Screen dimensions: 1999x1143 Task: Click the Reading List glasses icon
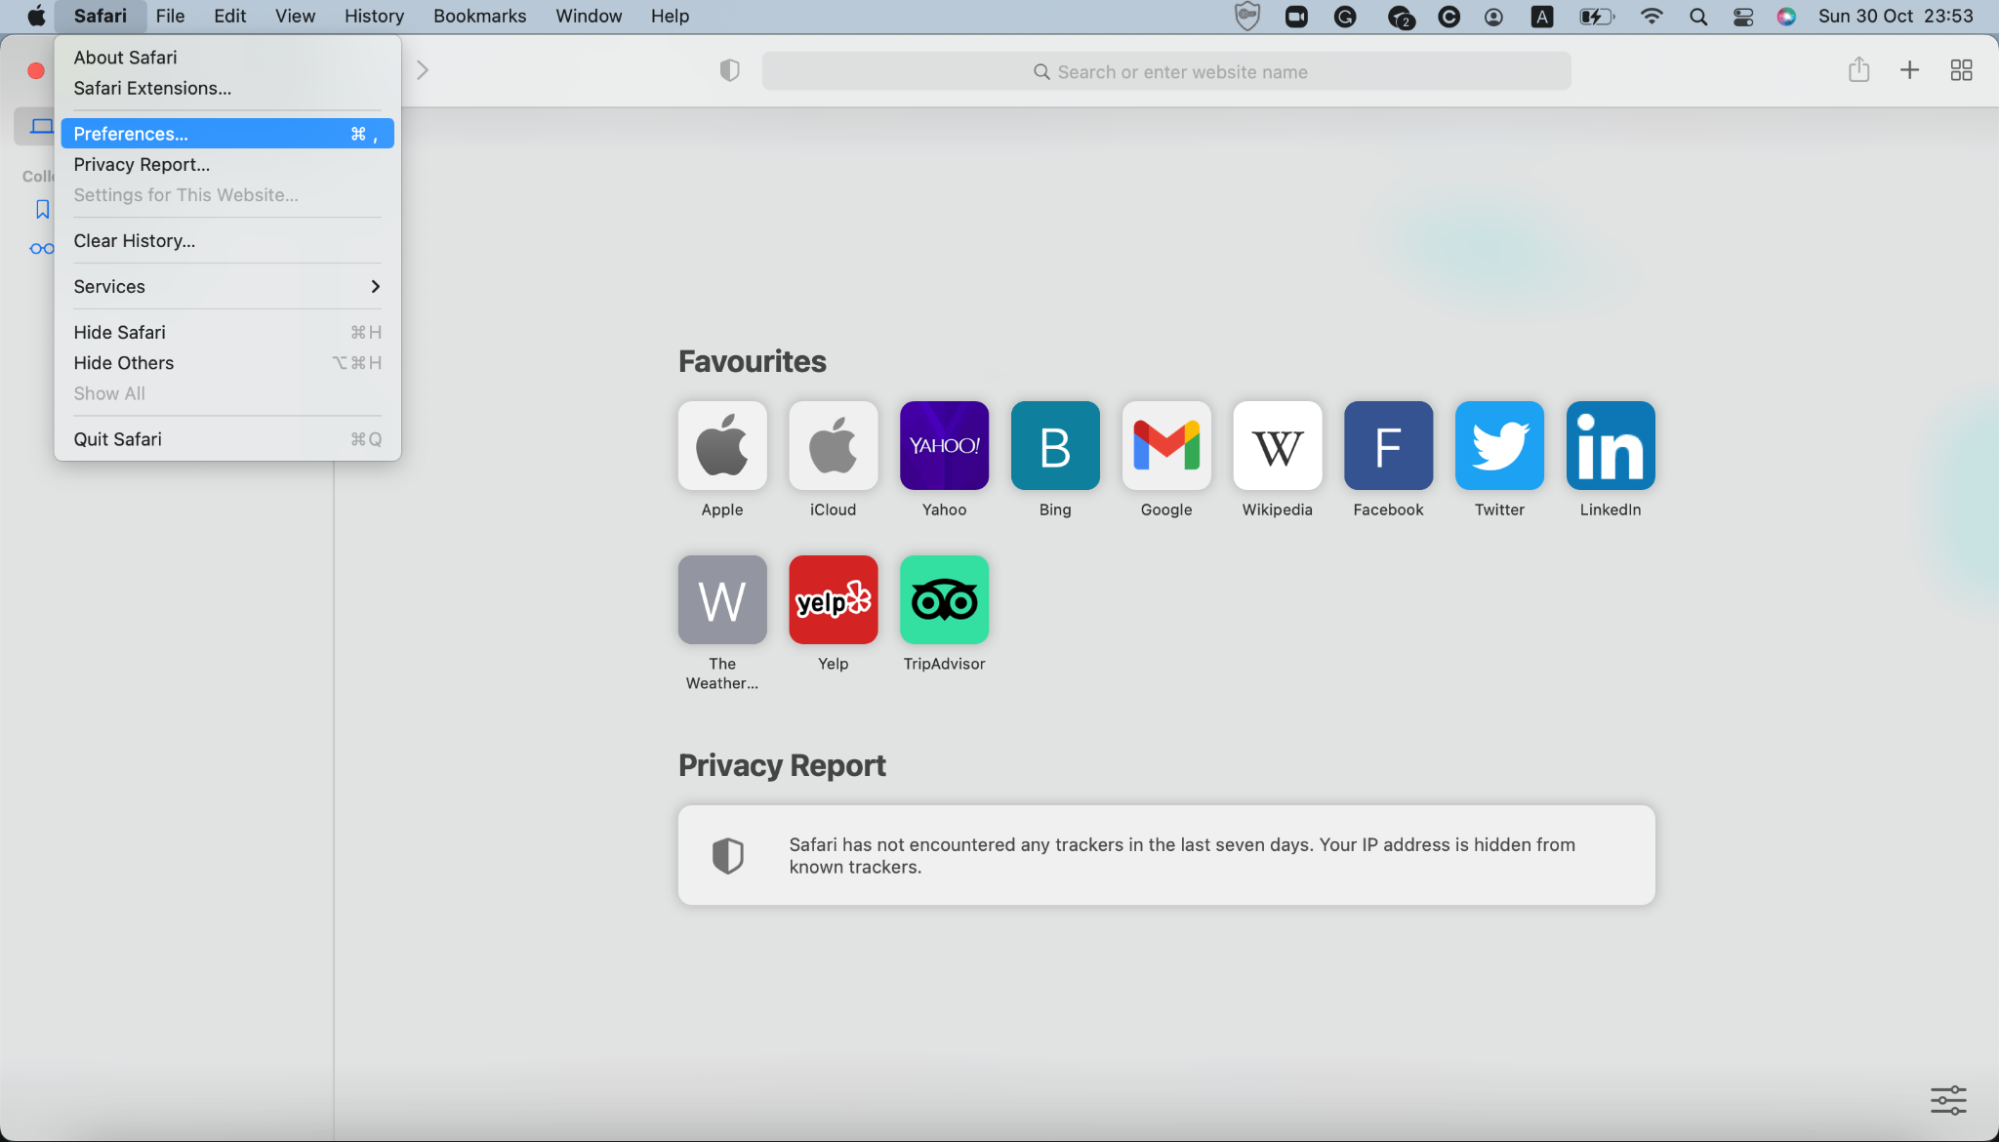pyautogui.click(x=42, y=249)
